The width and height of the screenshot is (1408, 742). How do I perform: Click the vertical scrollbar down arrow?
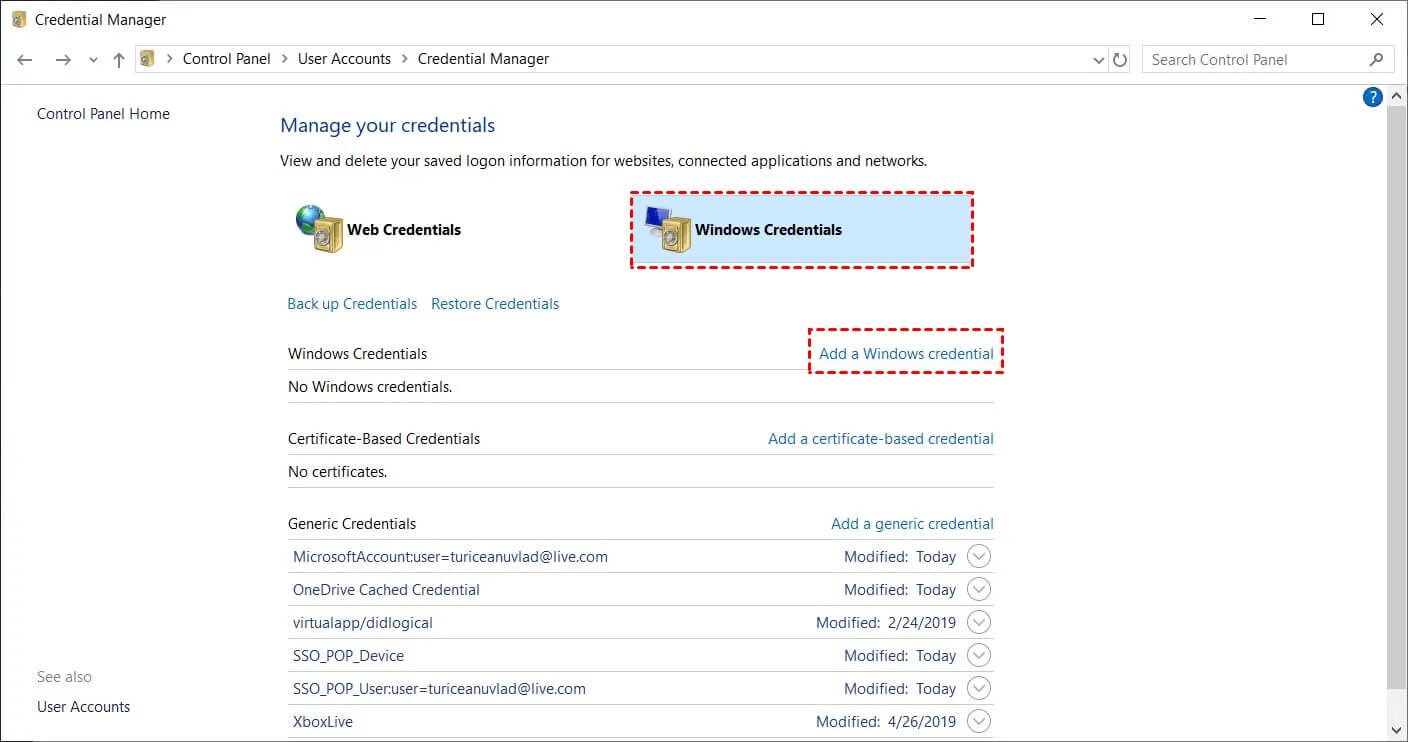(1397, 730)
